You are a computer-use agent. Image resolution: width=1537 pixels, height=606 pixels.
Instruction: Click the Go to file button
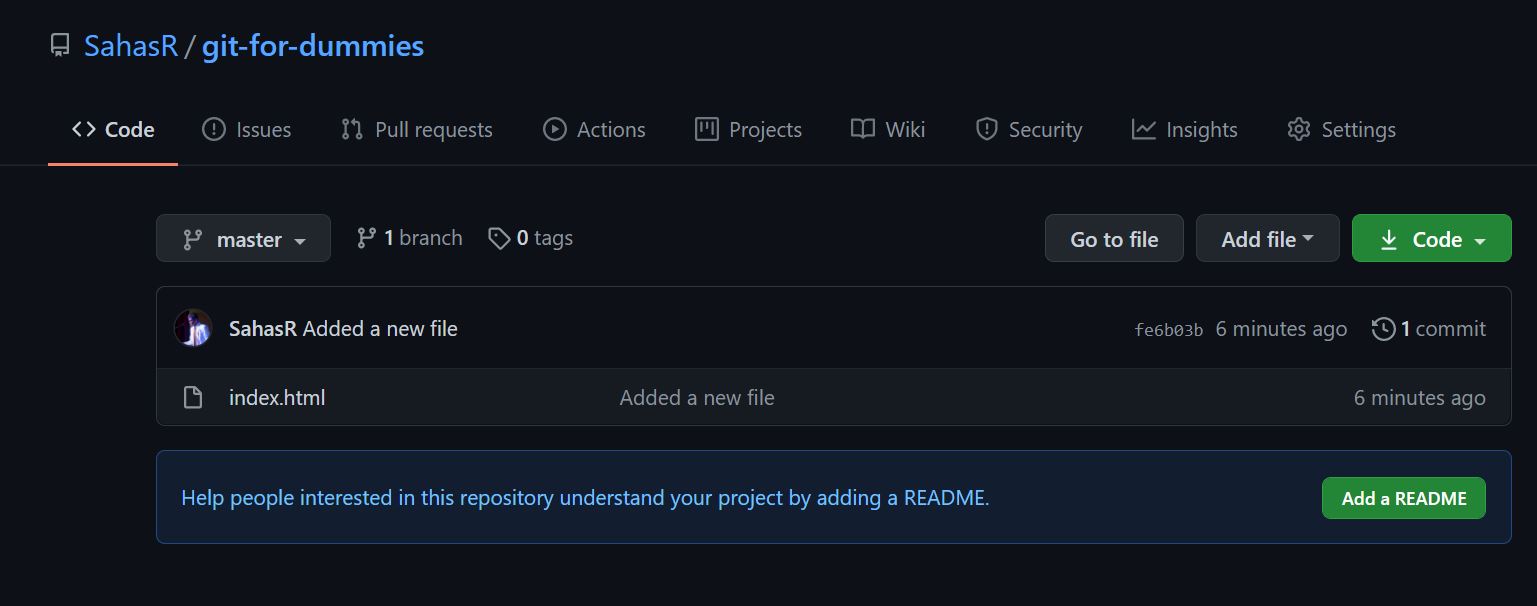pyautogui.click(x=1114, y=239)
